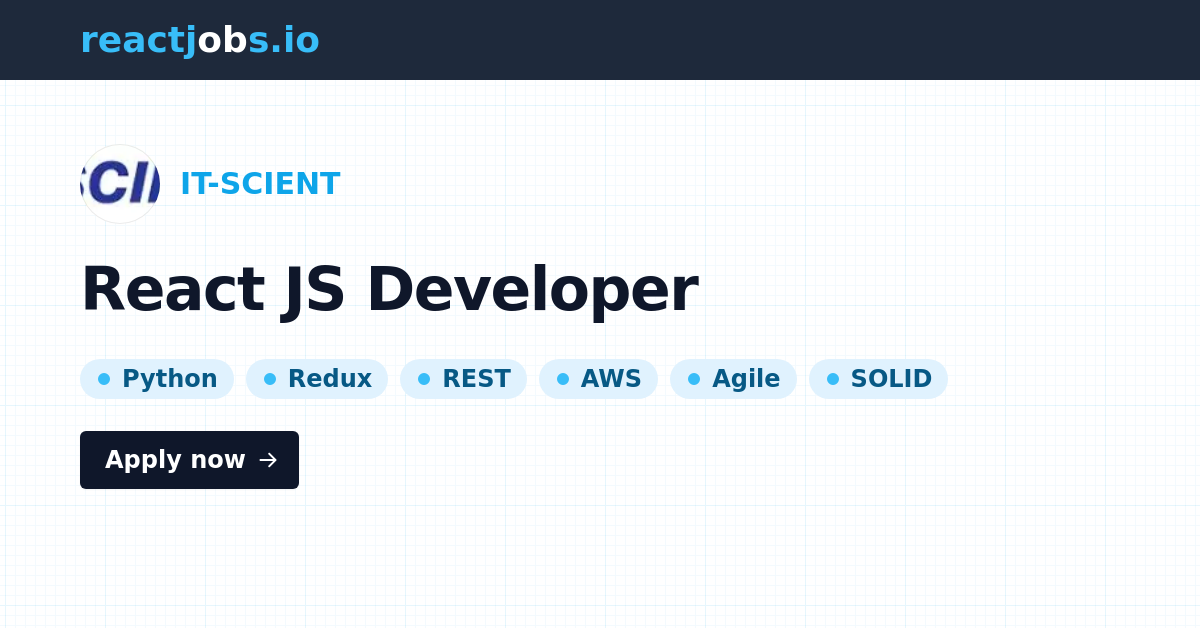The image size is (1200, 628).
Task: Toggle the SOLID skill tag
Action: 878,378
